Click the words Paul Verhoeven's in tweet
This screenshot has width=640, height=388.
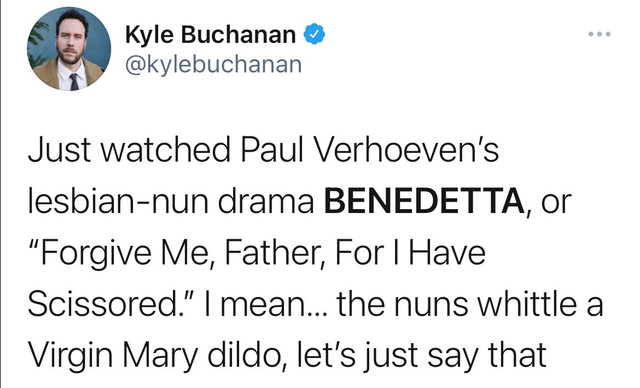point(369,150)
